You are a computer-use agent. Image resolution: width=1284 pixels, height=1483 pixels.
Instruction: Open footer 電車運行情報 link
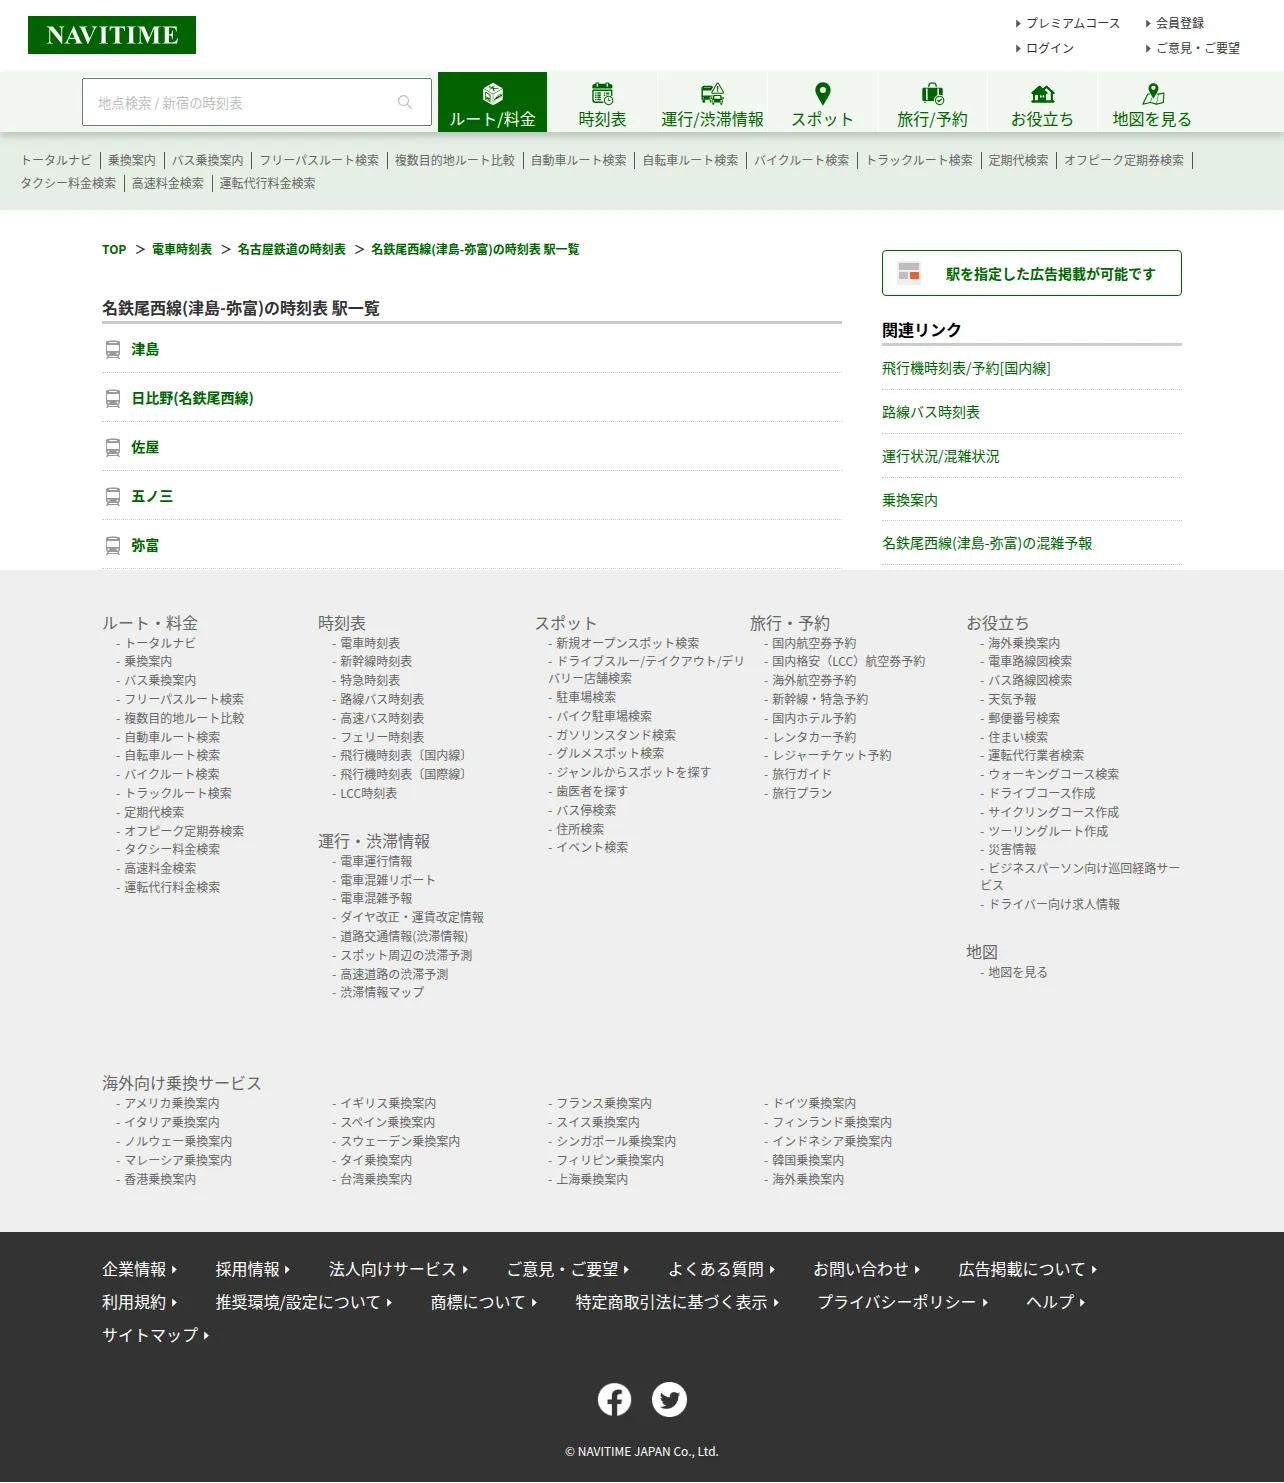point(376,861)
